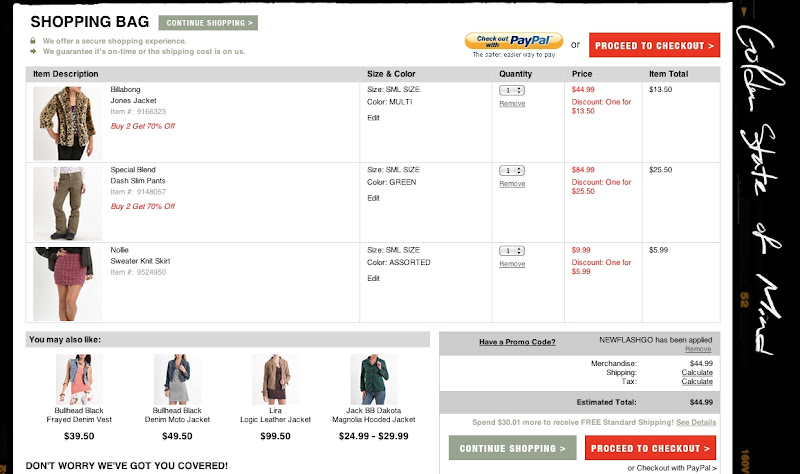Click the Jones Jacket product name

133,101
